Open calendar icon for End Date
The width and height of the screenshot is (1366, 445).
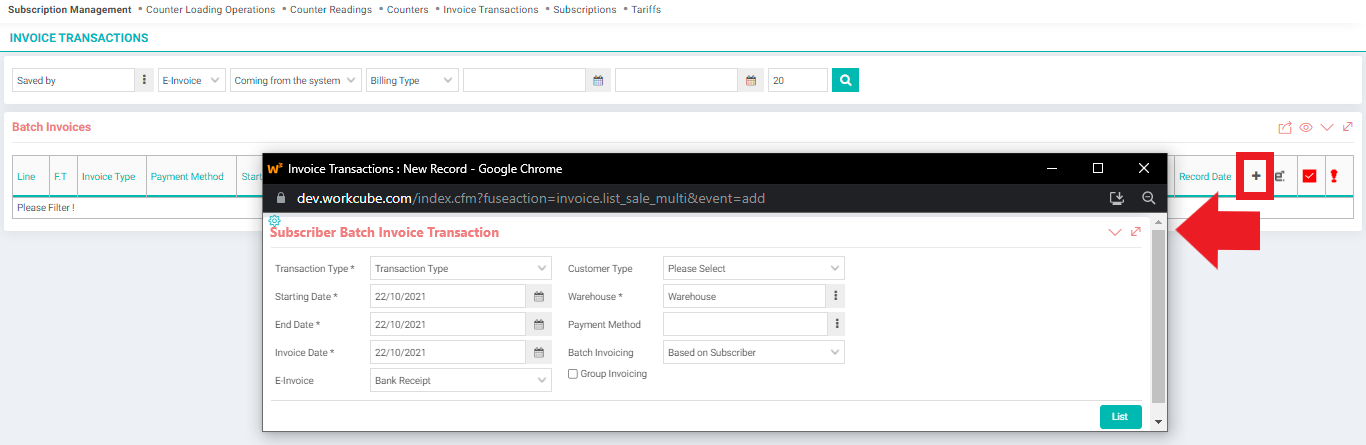538,324
